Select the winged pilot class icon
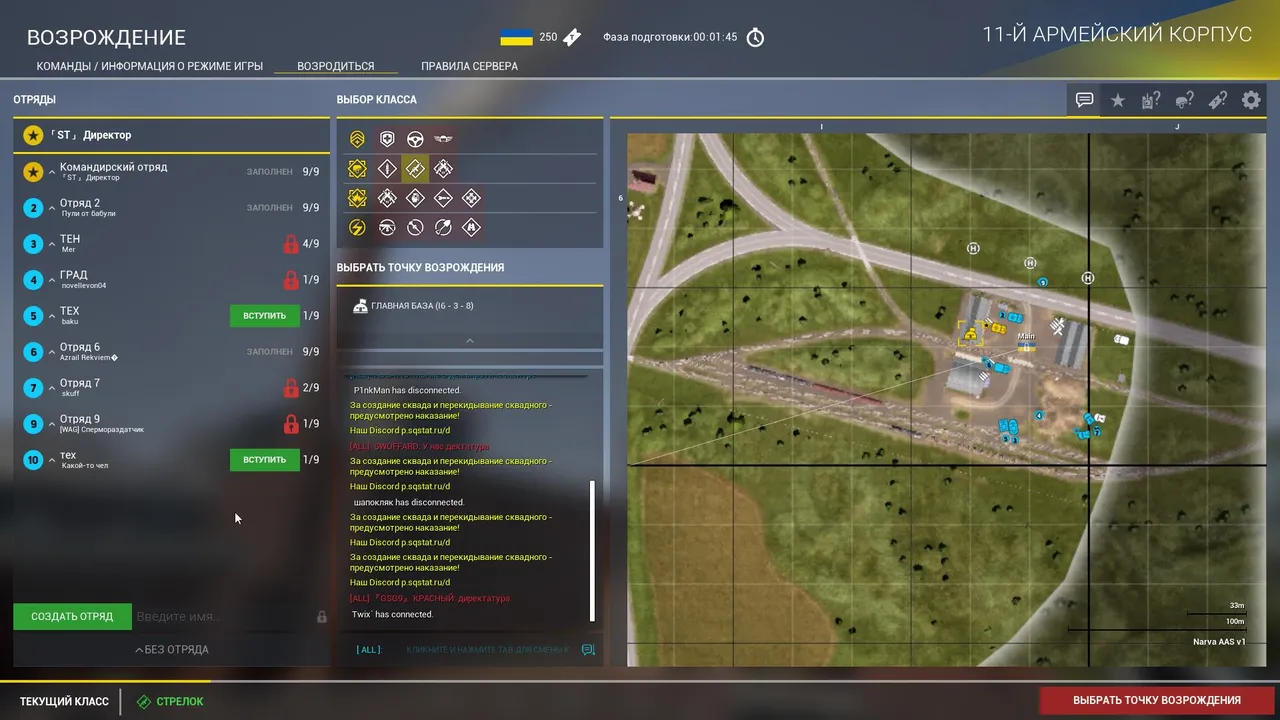The image size is (1280, 720). (443, 139)
